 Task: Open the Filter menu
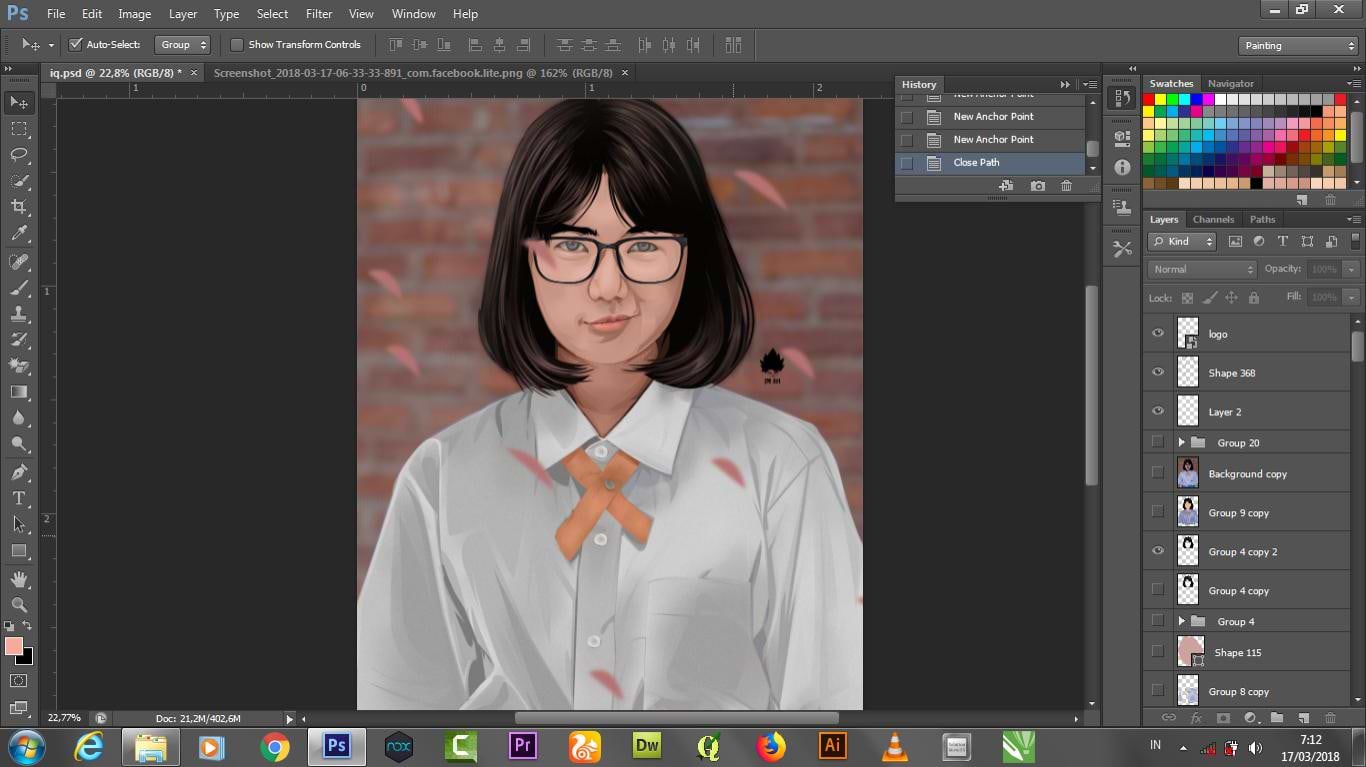[319, 14]
